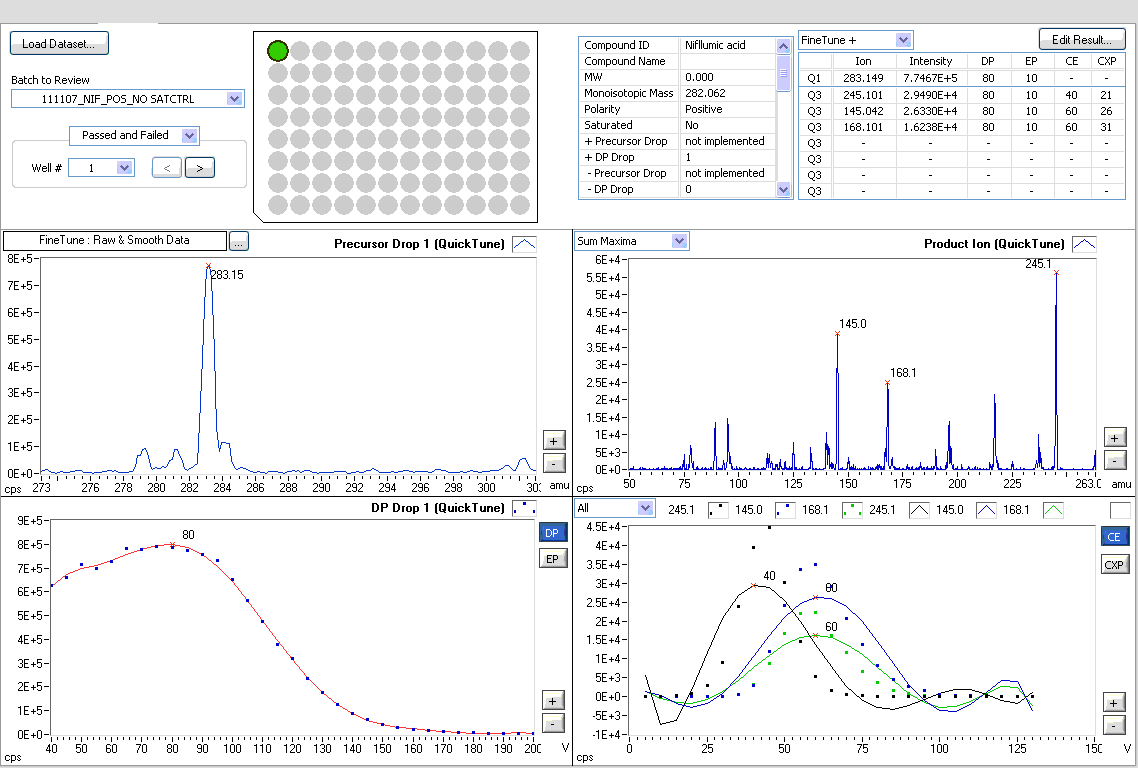
Task: Click the Intensity column header
Action: coord(930,61)
